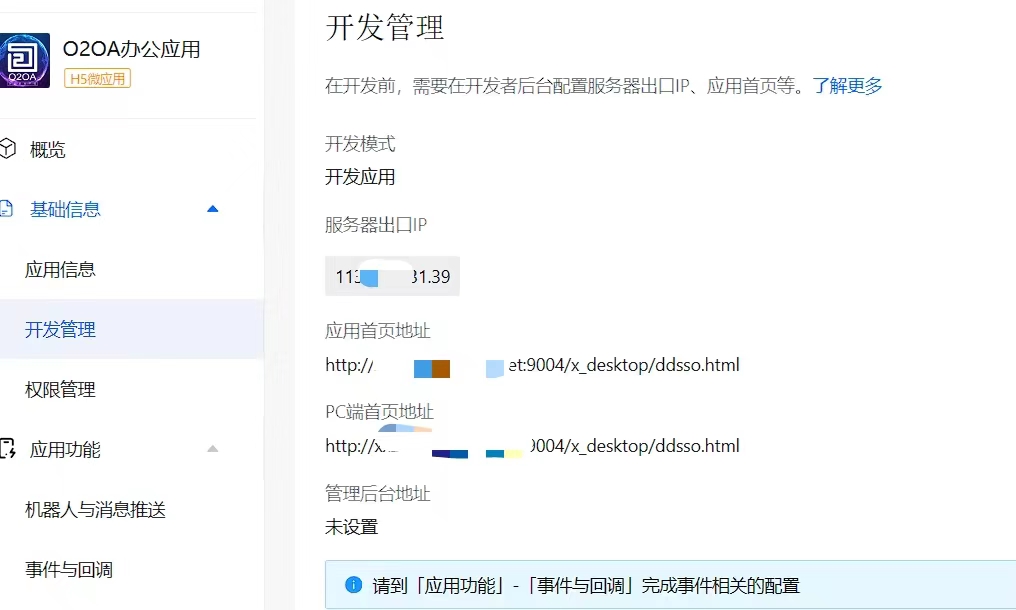
Task: Open the 事件与回调 submenu item
Action: (x=69, y=570)
